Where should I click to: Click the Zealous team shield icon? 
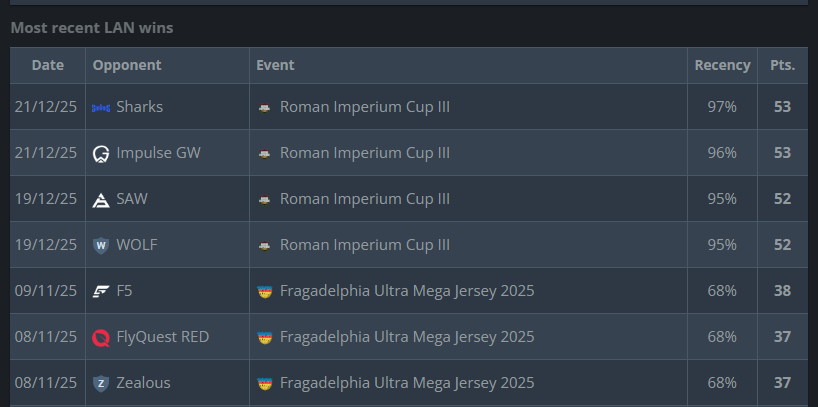point(101,383)
